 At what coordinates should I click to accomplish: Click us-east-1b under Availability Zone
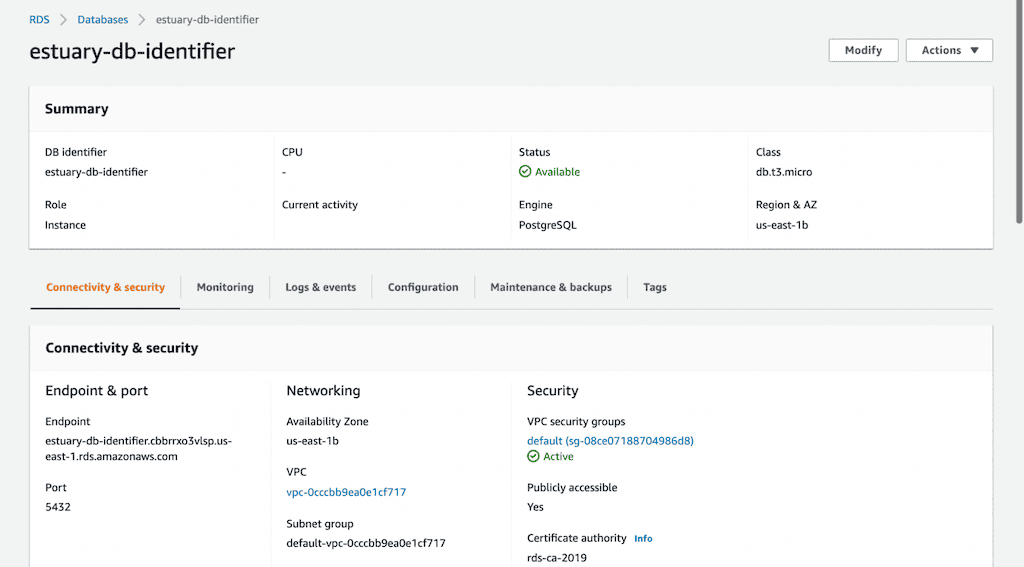(312, 441)
